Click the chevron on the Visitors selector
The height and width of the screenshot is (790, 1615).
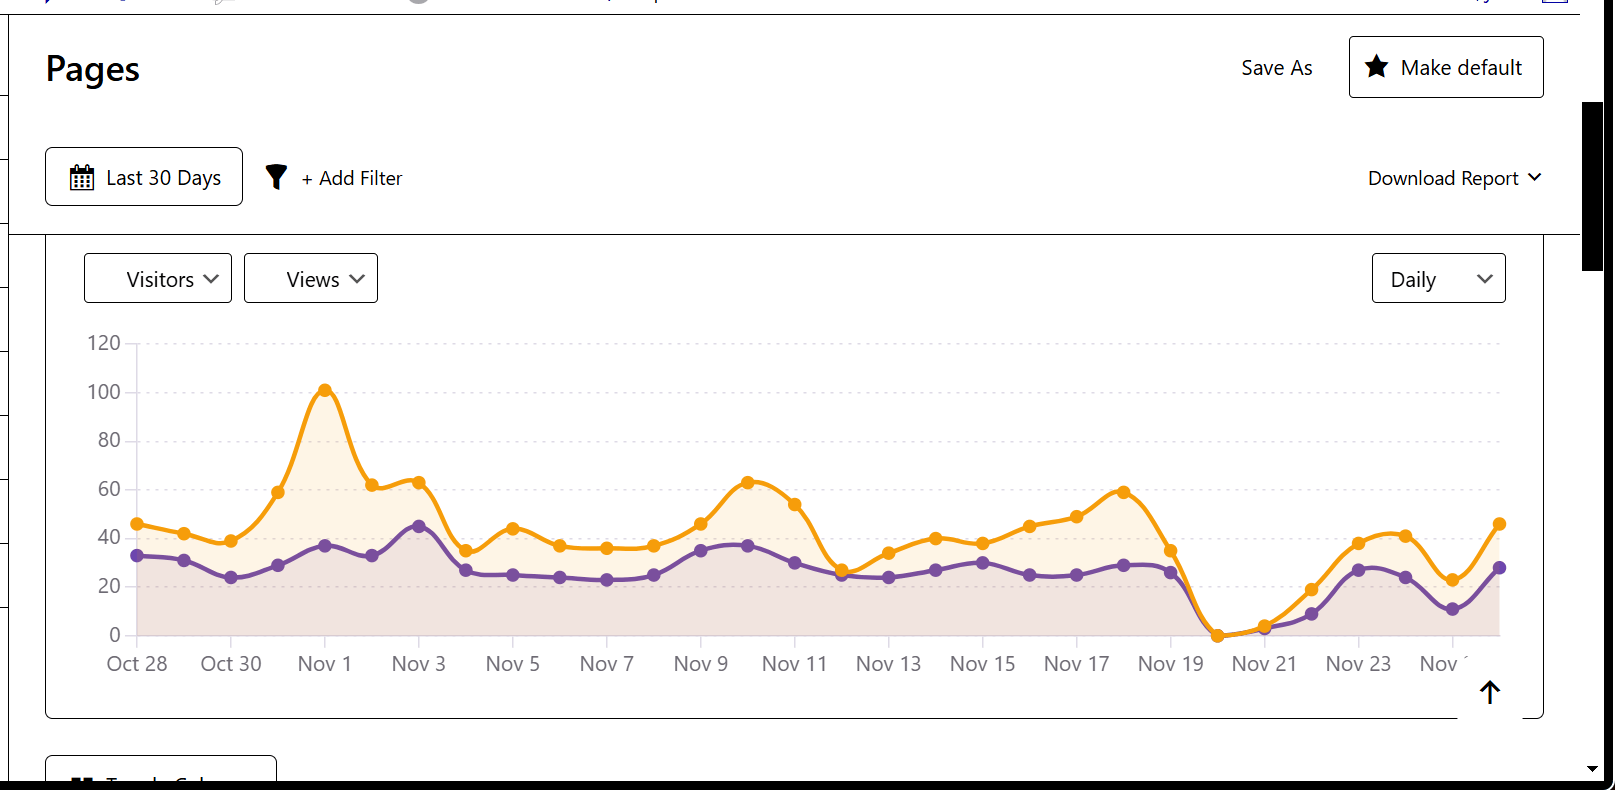coord(212,279)
